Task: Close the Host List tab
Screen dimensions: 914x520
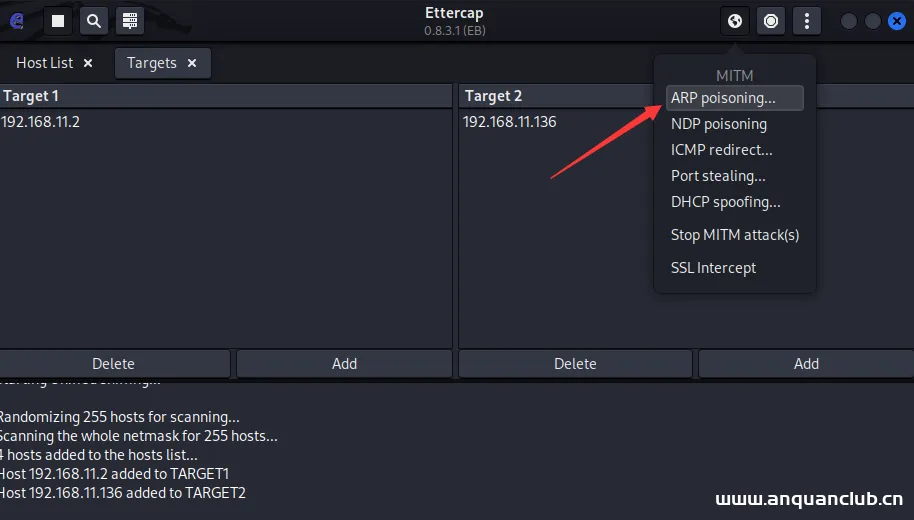Action: click(x=88, y=63)
